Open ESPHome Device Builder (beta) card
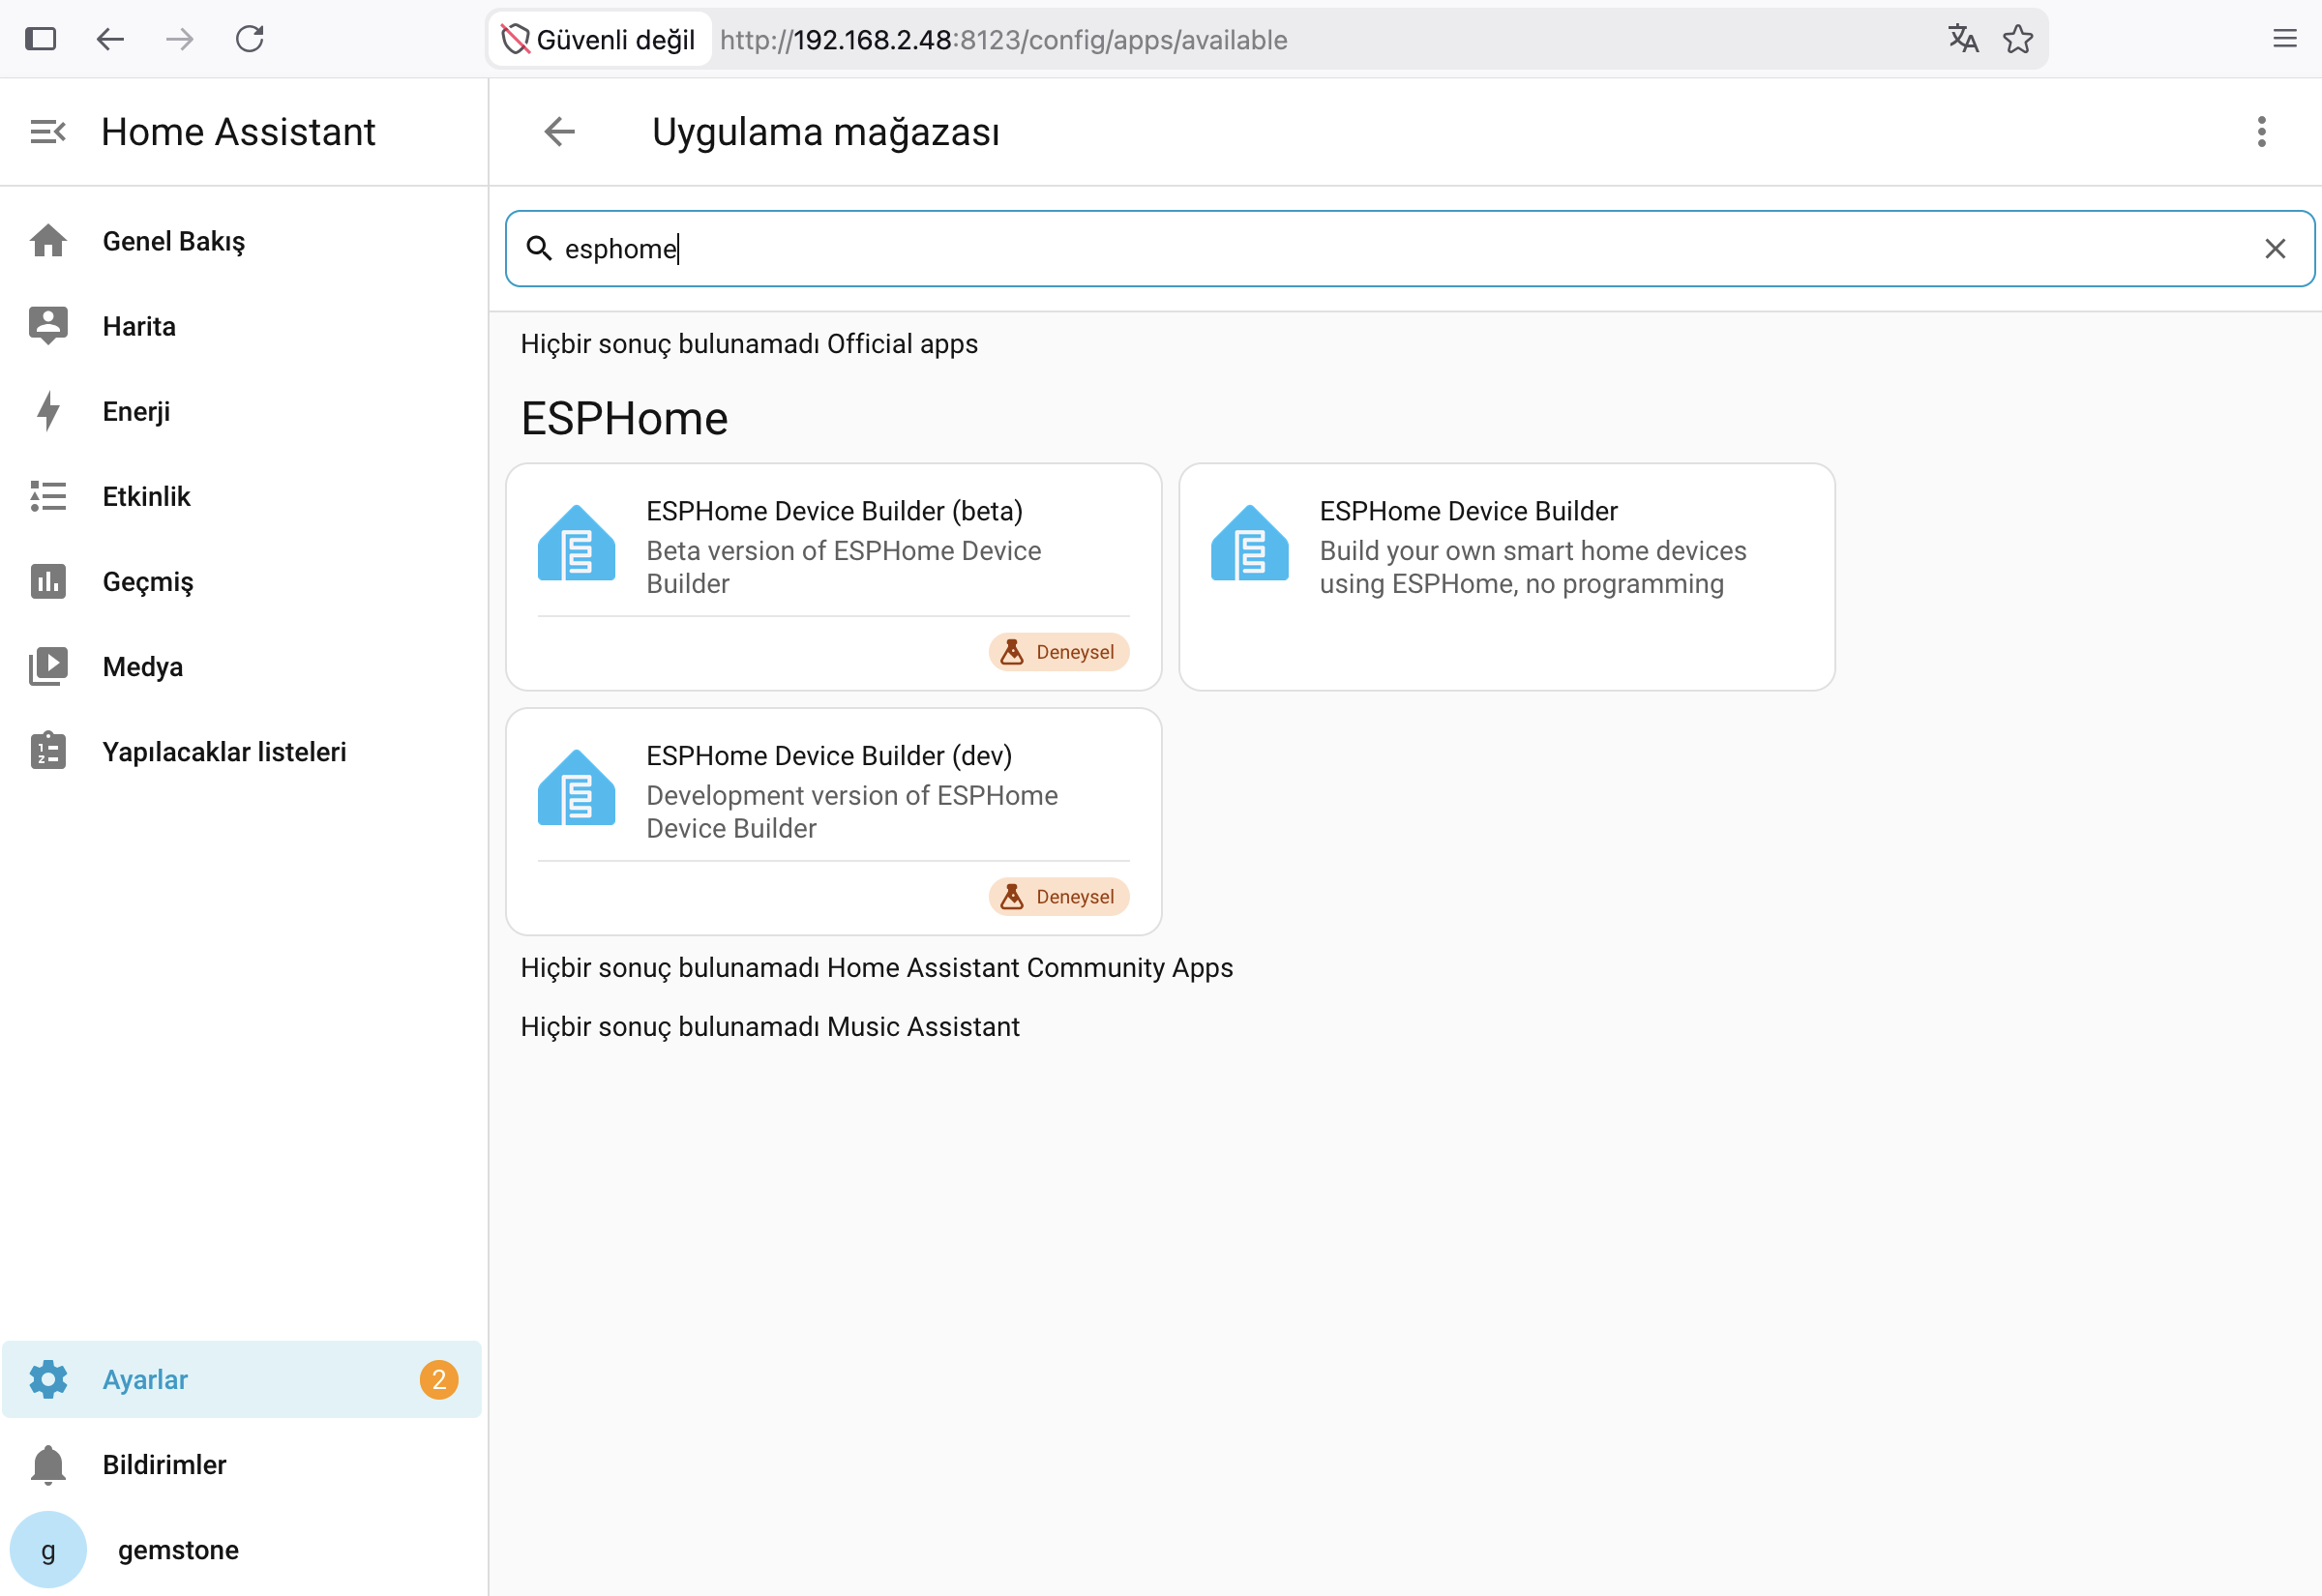The image size is (2322, 1596). coord(834,576)
